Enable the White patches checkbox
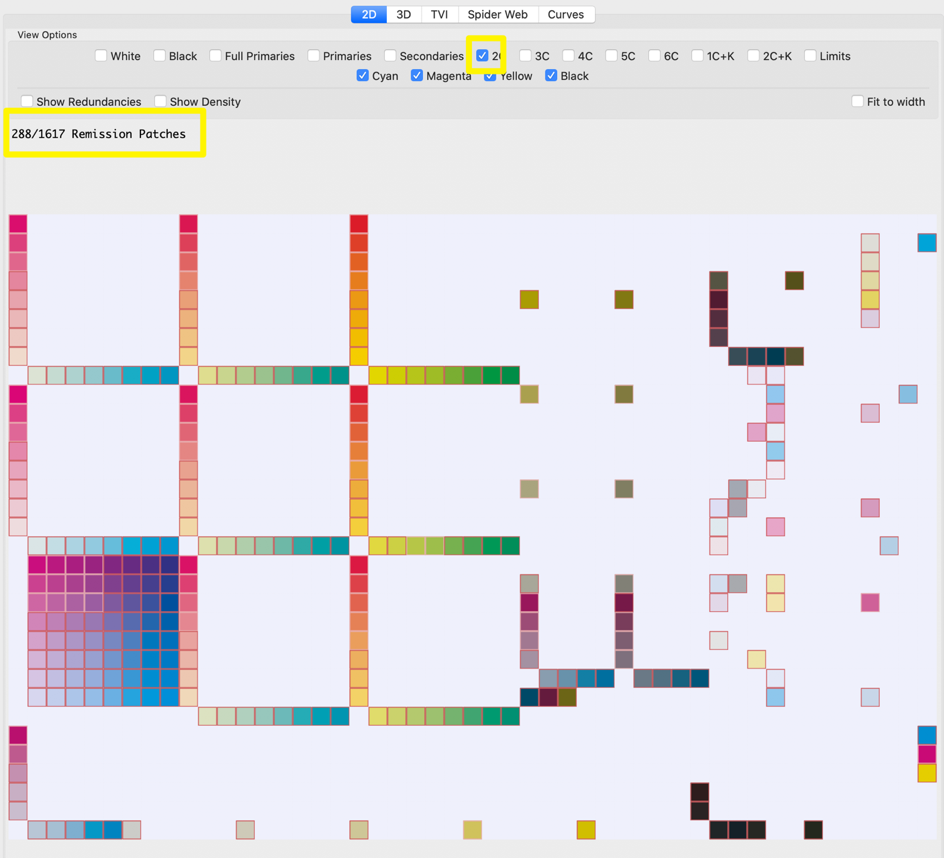The height and width of the screenshot is (858, 944). coord(101,56)
